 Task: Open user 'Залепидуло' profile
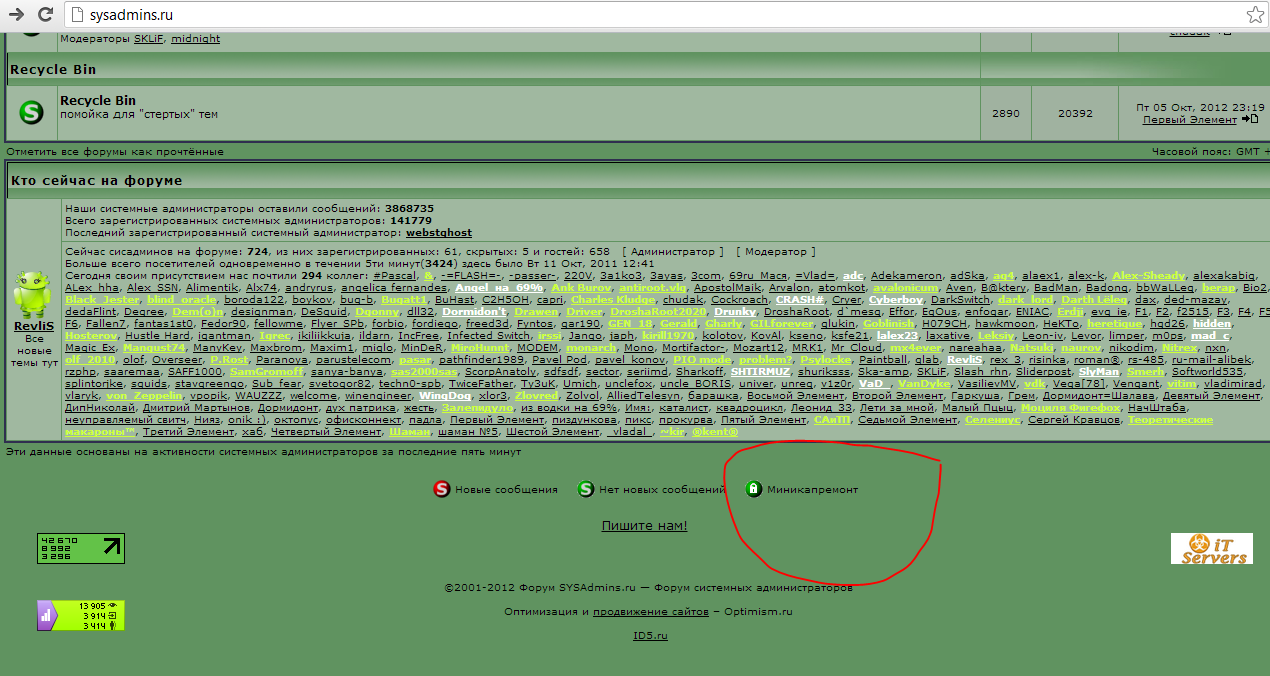coord(478,407)
